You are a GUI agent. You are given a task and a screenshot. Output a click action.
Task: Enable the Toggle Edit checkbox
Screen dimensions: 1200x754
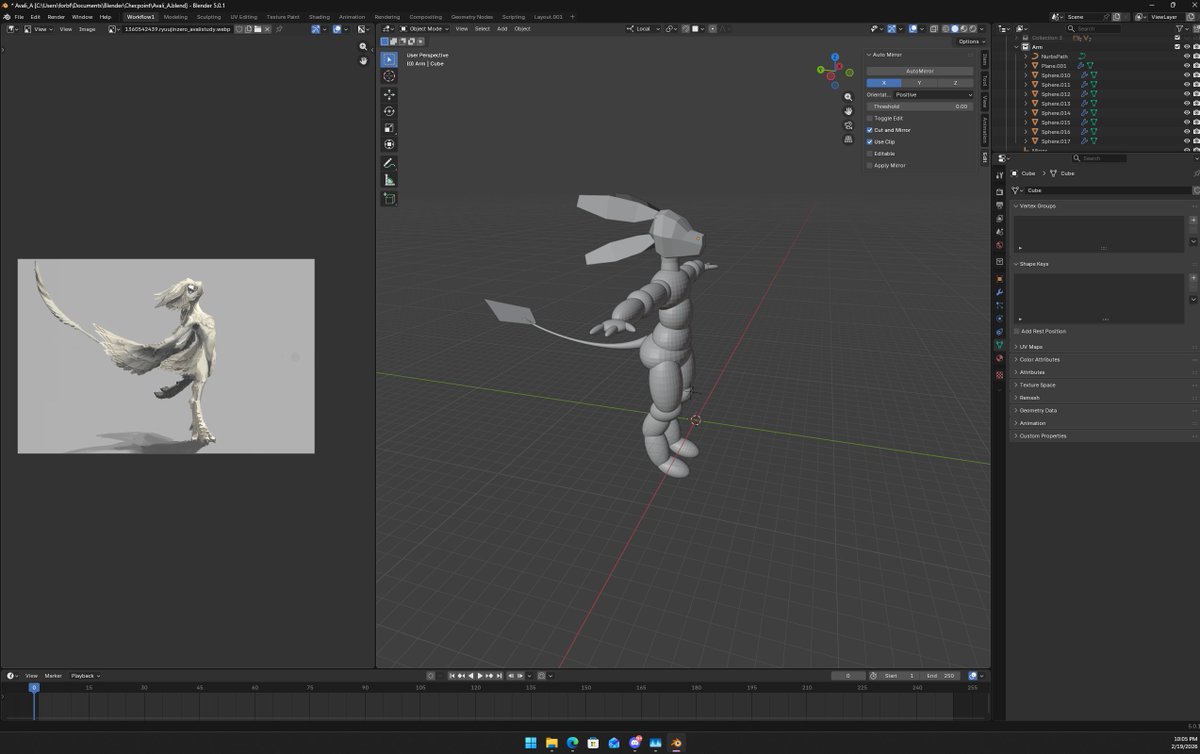pyautogui.click(x=870, y=118)
